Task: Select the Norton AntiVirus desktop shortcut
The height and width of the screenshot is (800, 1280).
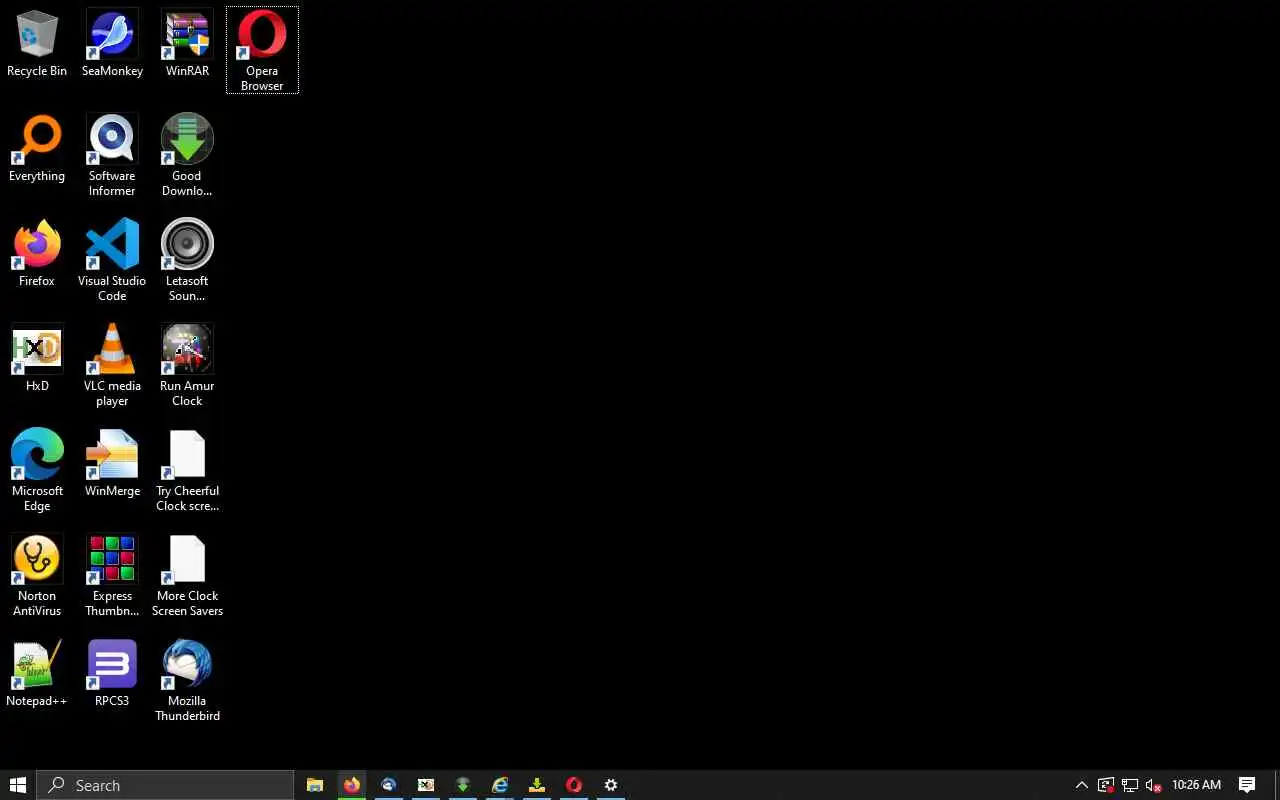Action: point(37,576)
